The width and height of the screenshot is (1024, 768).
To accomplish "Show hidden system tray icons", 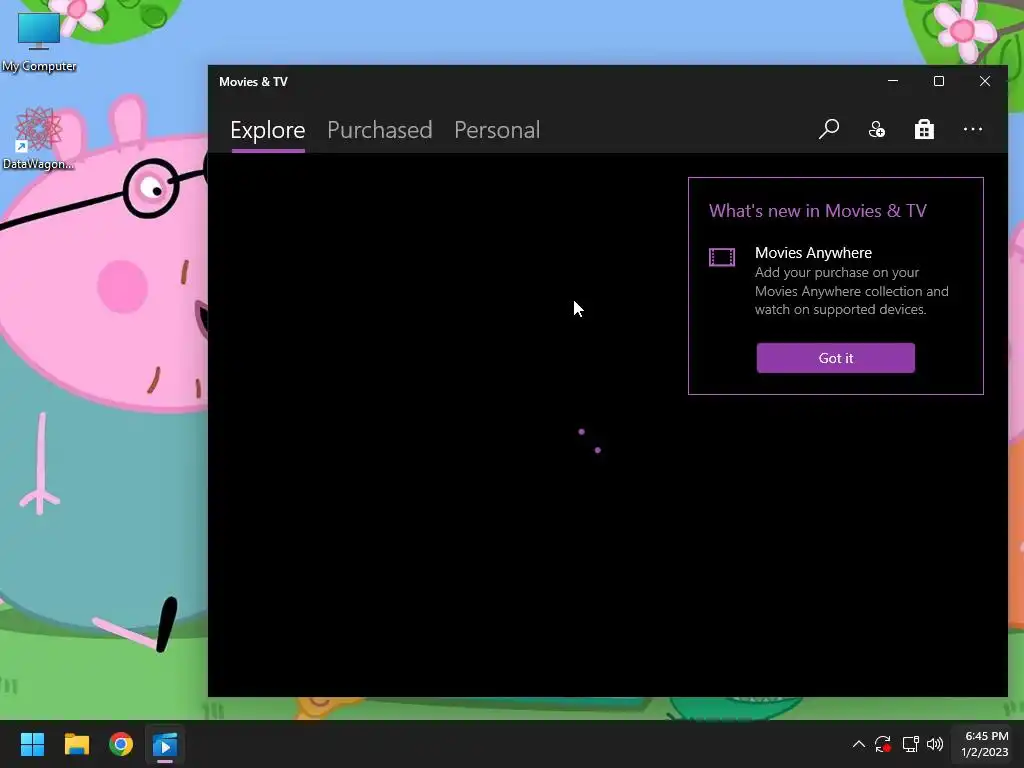I will pos(859,744).
